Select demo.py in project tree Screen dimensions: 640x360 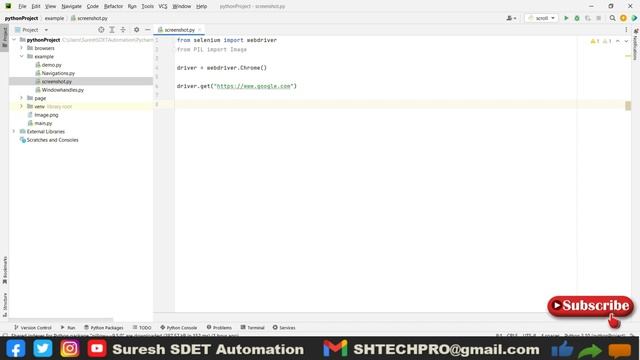[51, 65]
